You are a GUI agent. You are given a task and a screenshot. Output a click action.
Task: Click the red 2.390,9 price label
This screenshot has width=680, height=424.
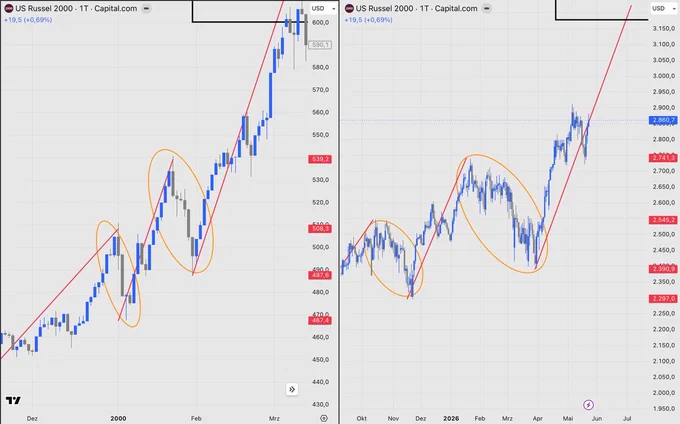663,269
